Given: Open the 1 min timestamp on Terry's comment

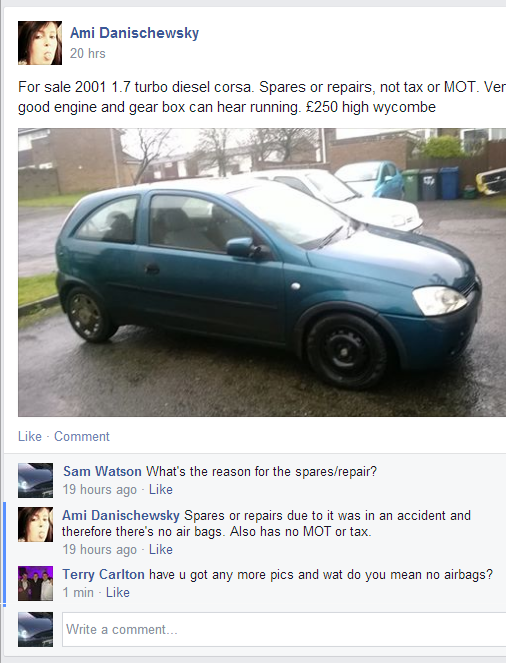Looking at the screenshot, I should coord(78,592).
